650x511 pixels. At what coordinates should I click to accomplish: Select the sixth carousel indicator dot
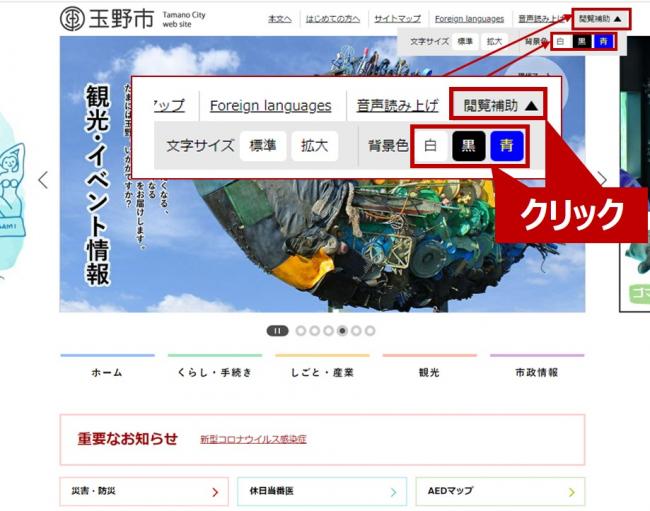pyautogui.click(x=370, y=331)
